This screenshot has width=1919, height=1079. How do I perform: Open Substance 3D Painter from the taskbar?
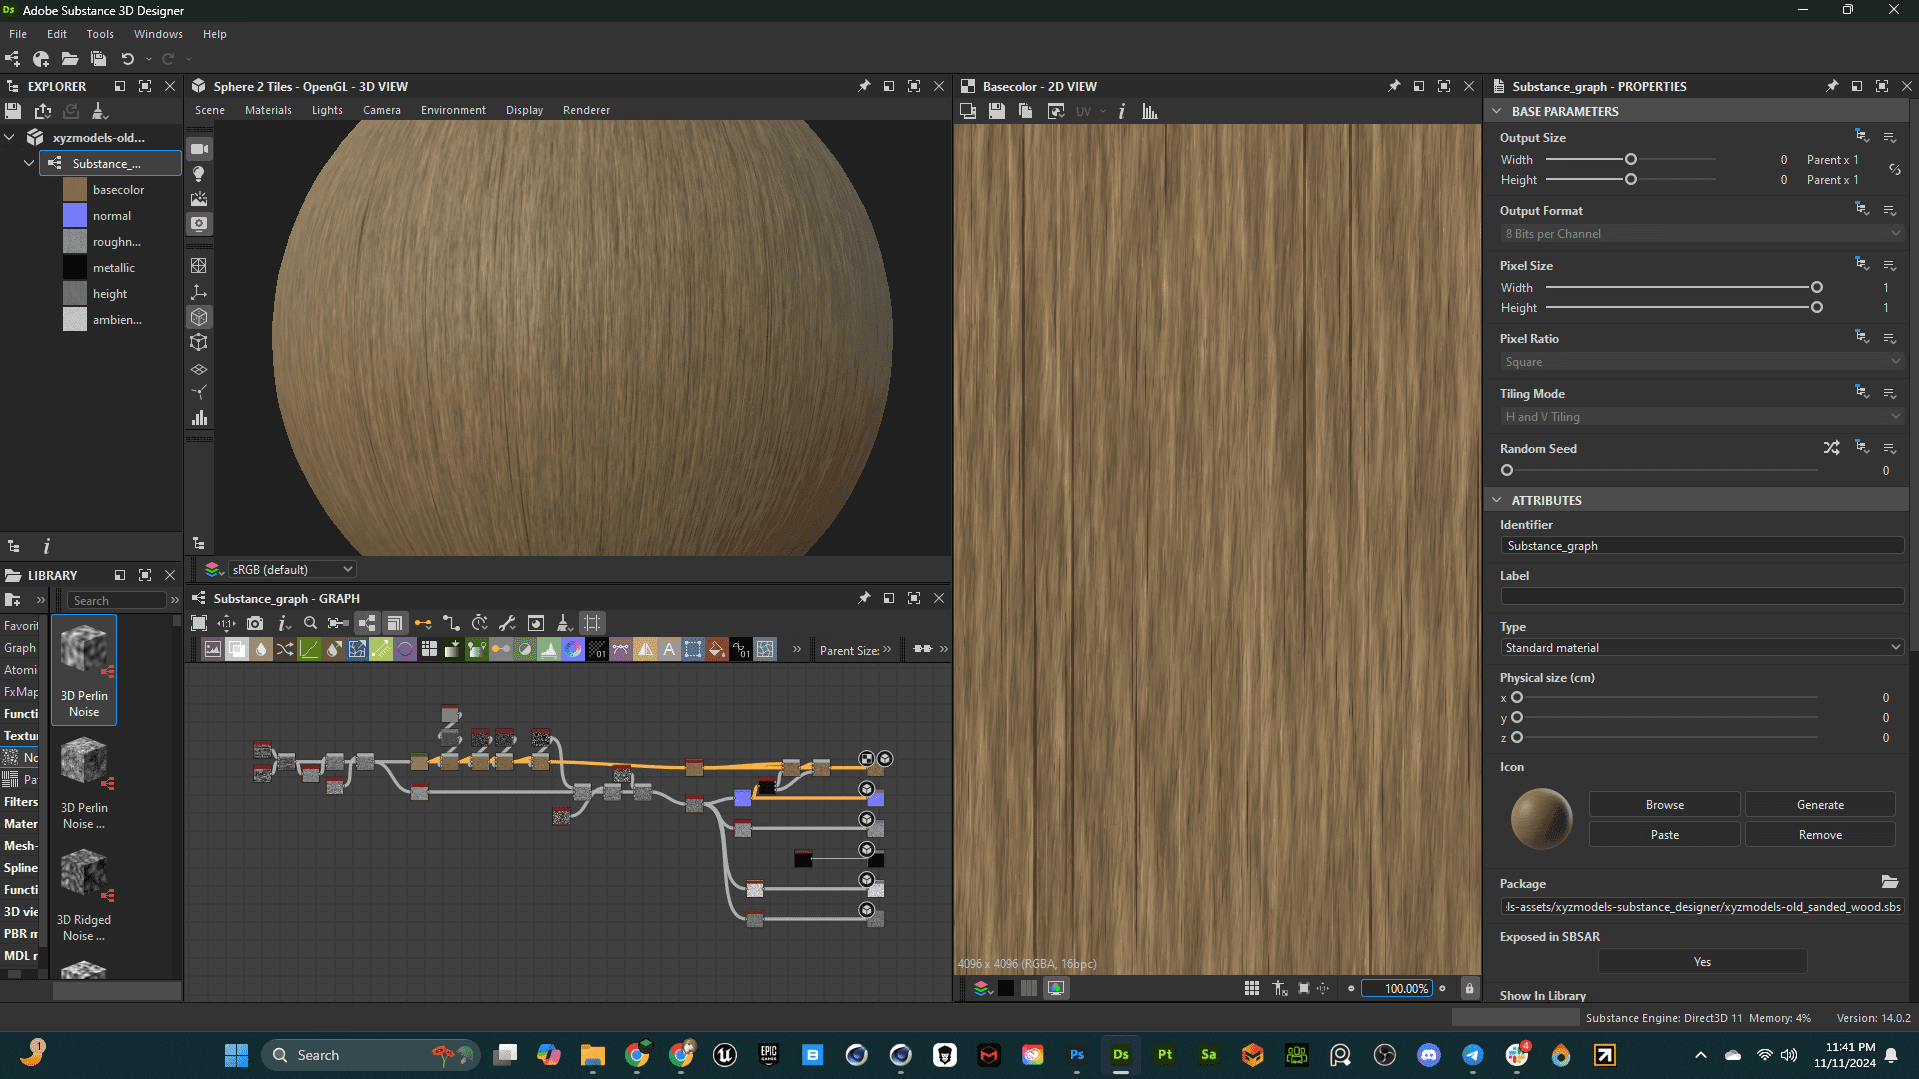coord(1165,1055)
